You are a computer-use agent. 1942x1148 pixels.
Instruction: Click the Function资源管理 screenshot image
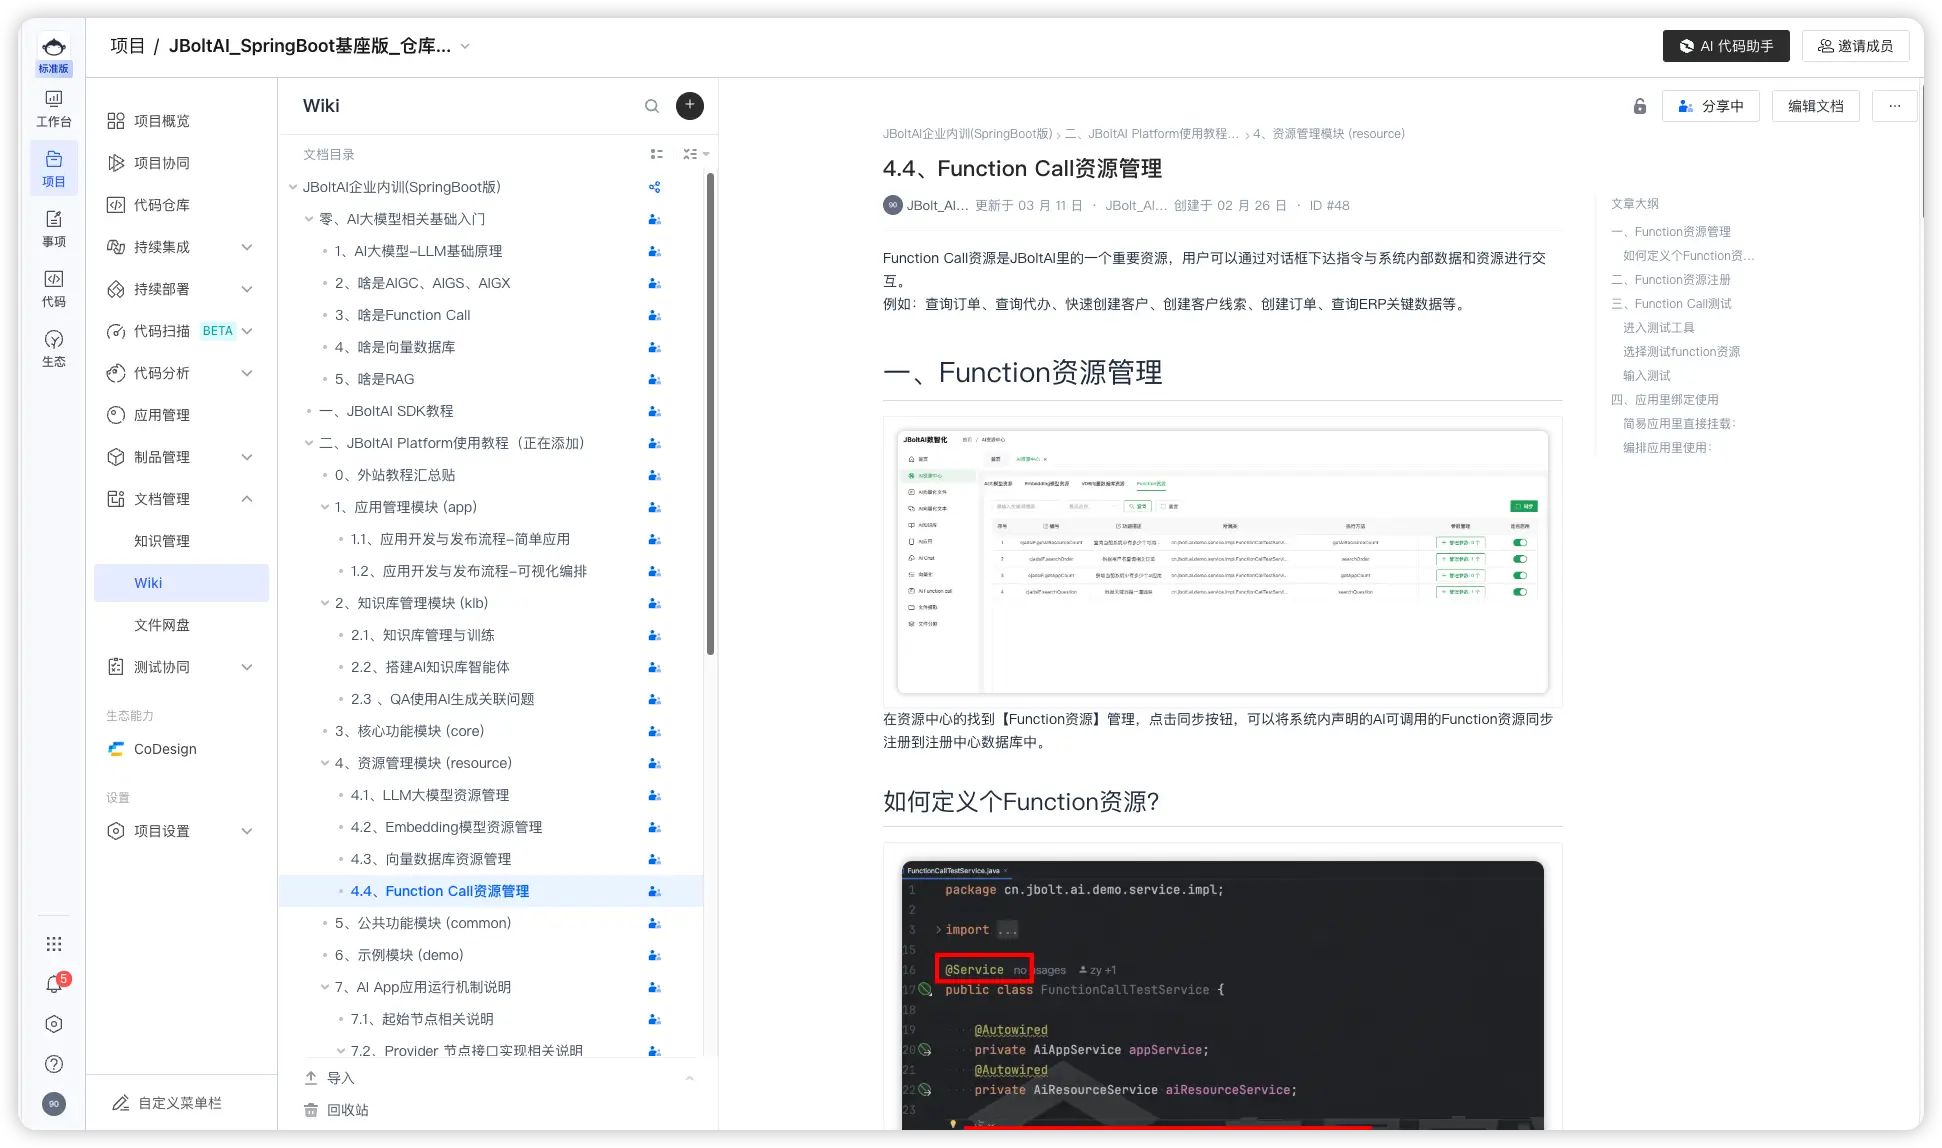(1222, 562)
